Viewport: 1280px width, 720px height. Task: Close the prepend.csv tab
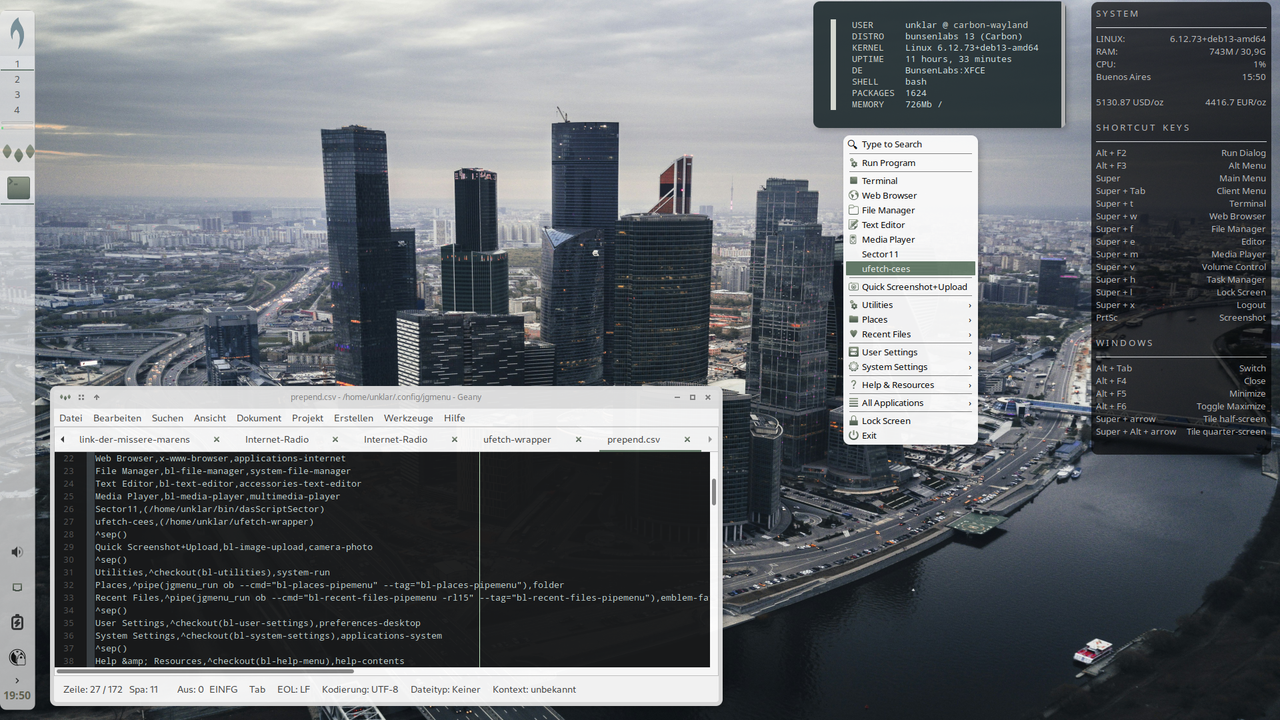tap(687, 440)
